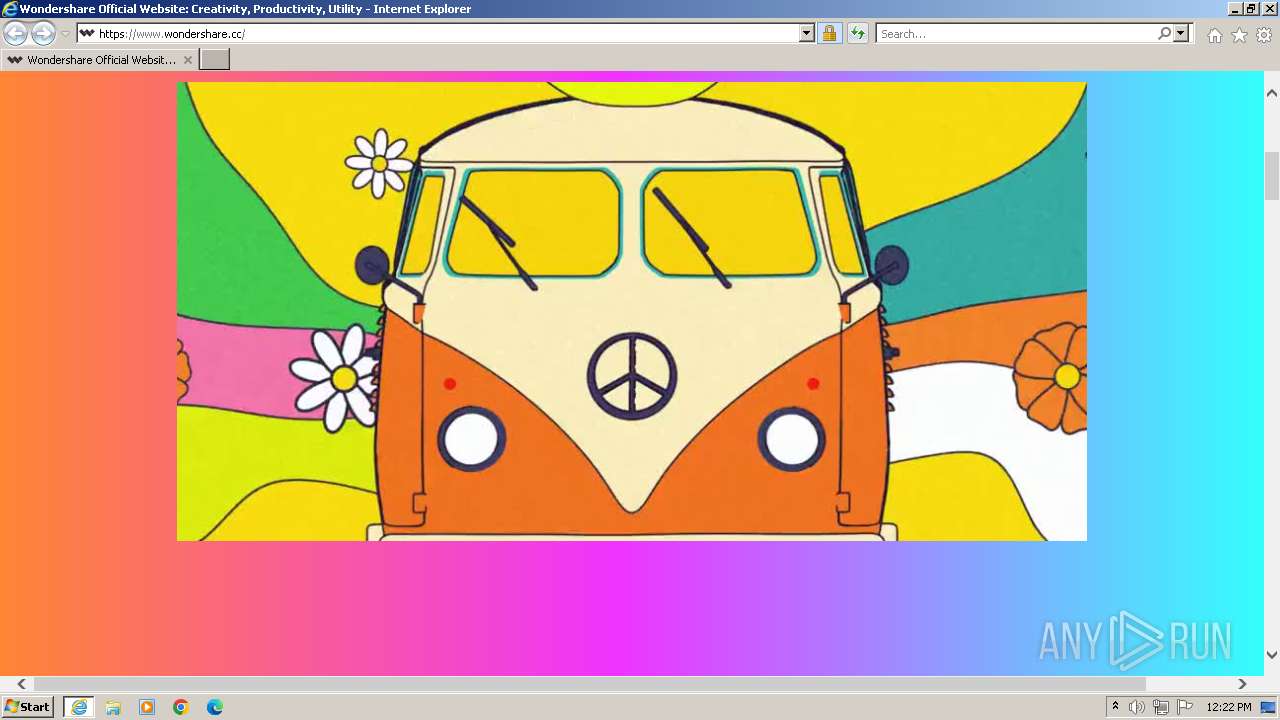The width and height of the screenshot is (1280, 720).
Task: Open the search provider dropdown arrow
Action: point(1181,34)
